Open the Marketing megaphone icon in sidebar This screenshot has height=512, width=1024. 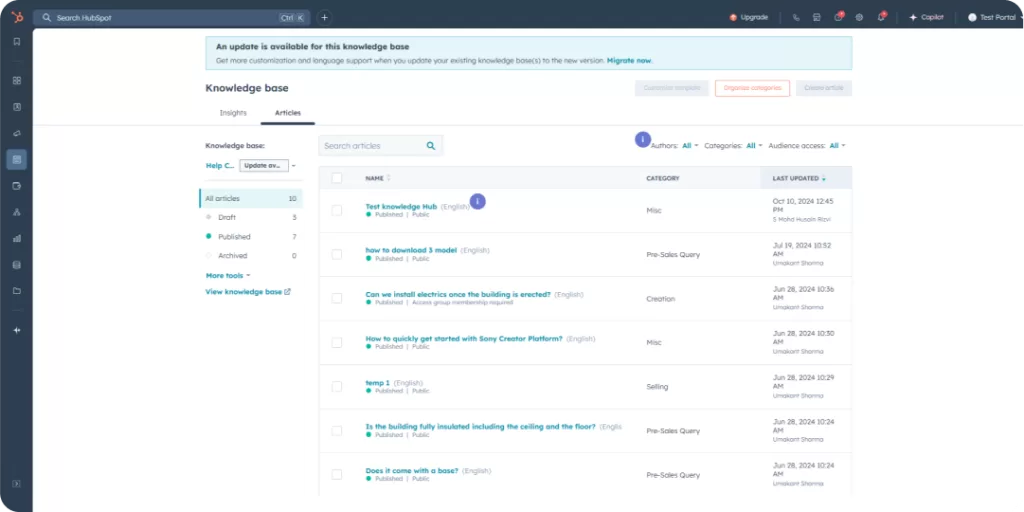point(17,133)
